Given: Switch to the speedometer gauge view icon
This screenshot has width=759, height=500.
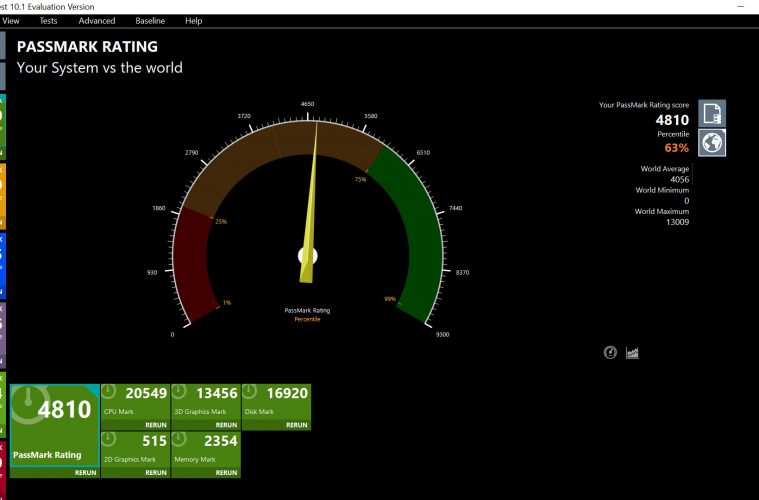Looking at the screenshot, I should (610, 352).
